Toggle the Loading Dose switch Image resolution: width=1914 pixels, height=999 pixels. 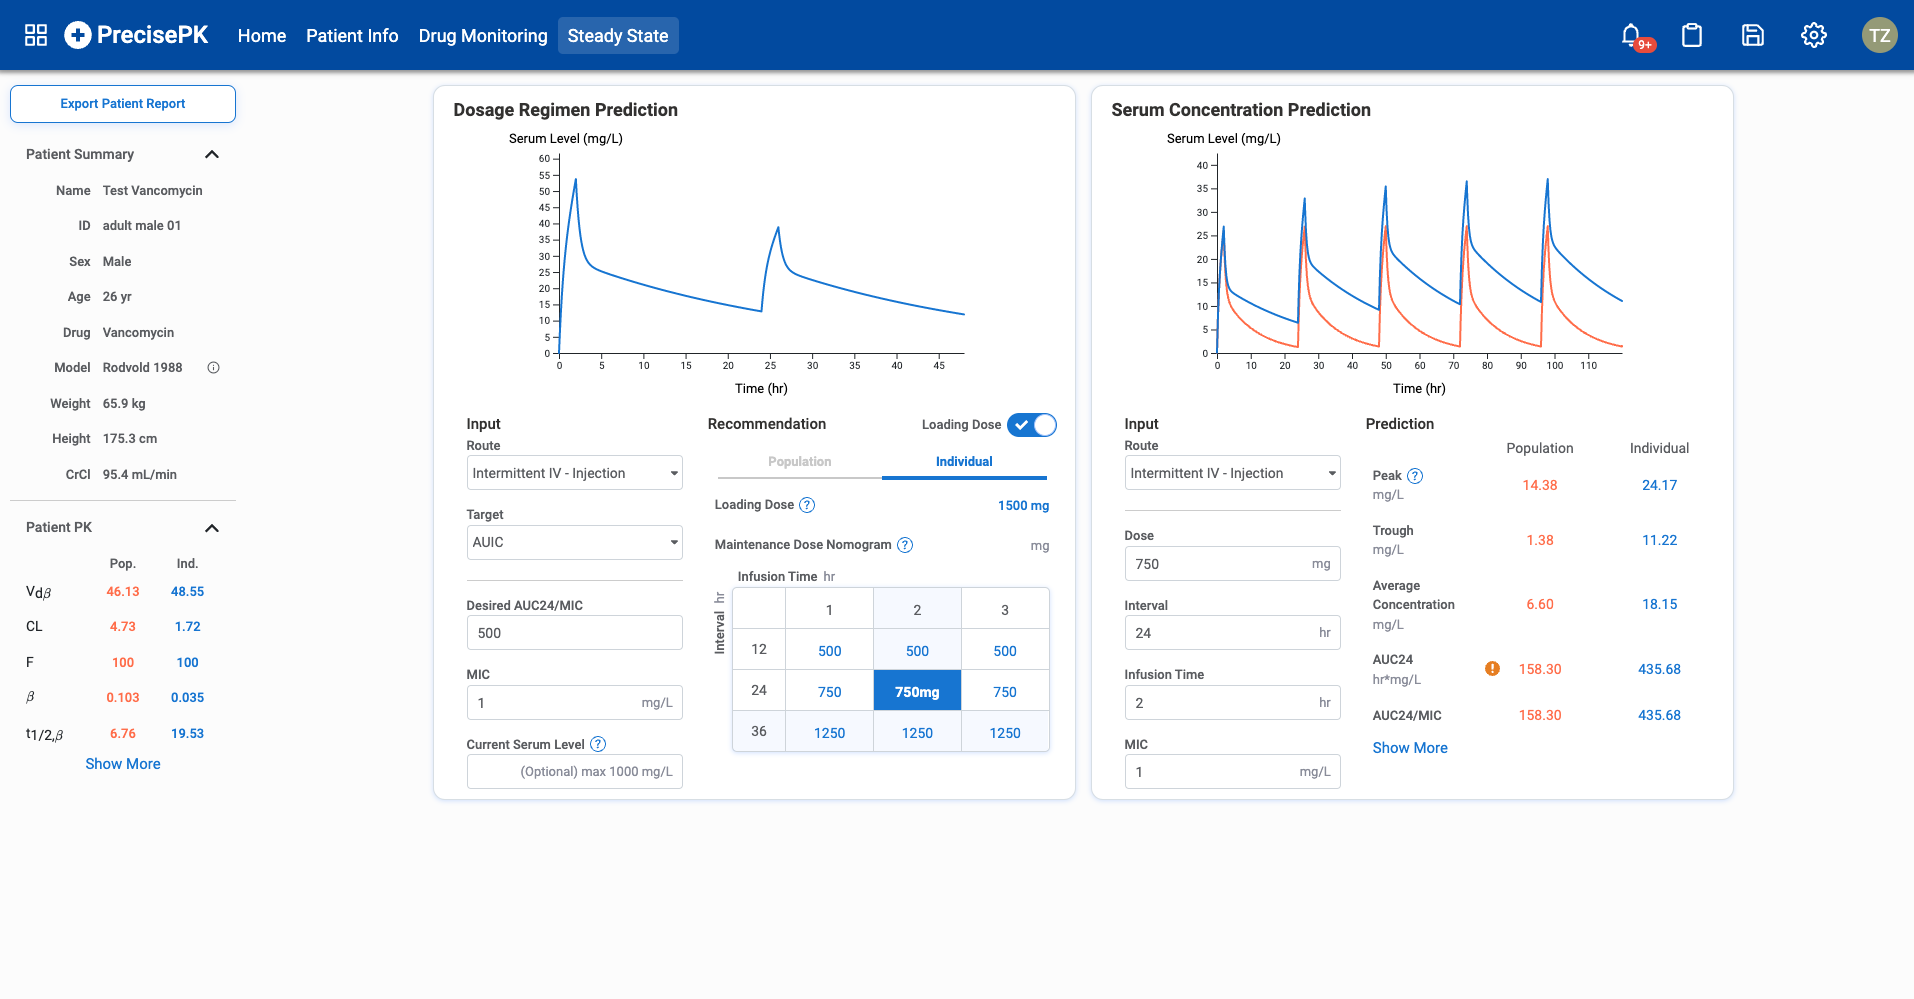[x=1032, y=425]
